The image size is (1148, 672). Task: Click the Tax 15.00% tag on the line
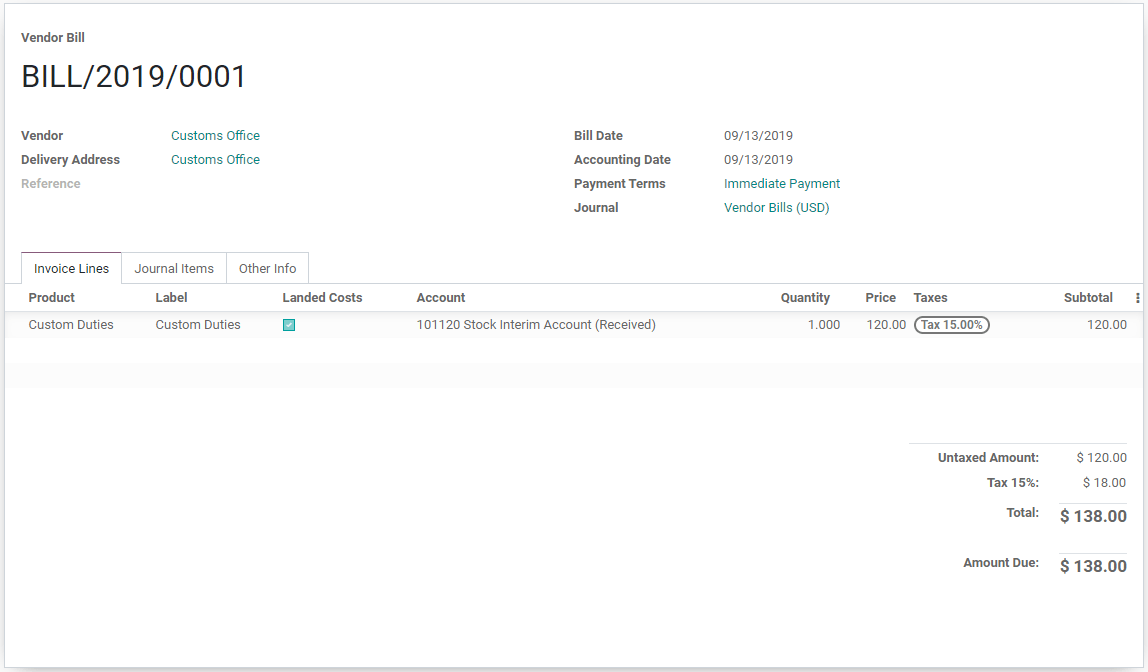951,324
